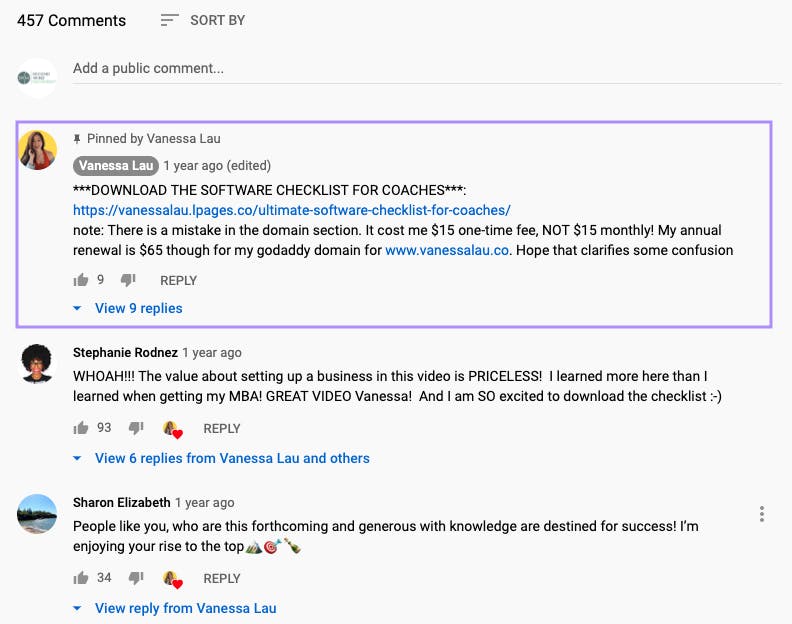Reply to the pinned comment
Screen dimensions: 792x624
tap(178, 280)
